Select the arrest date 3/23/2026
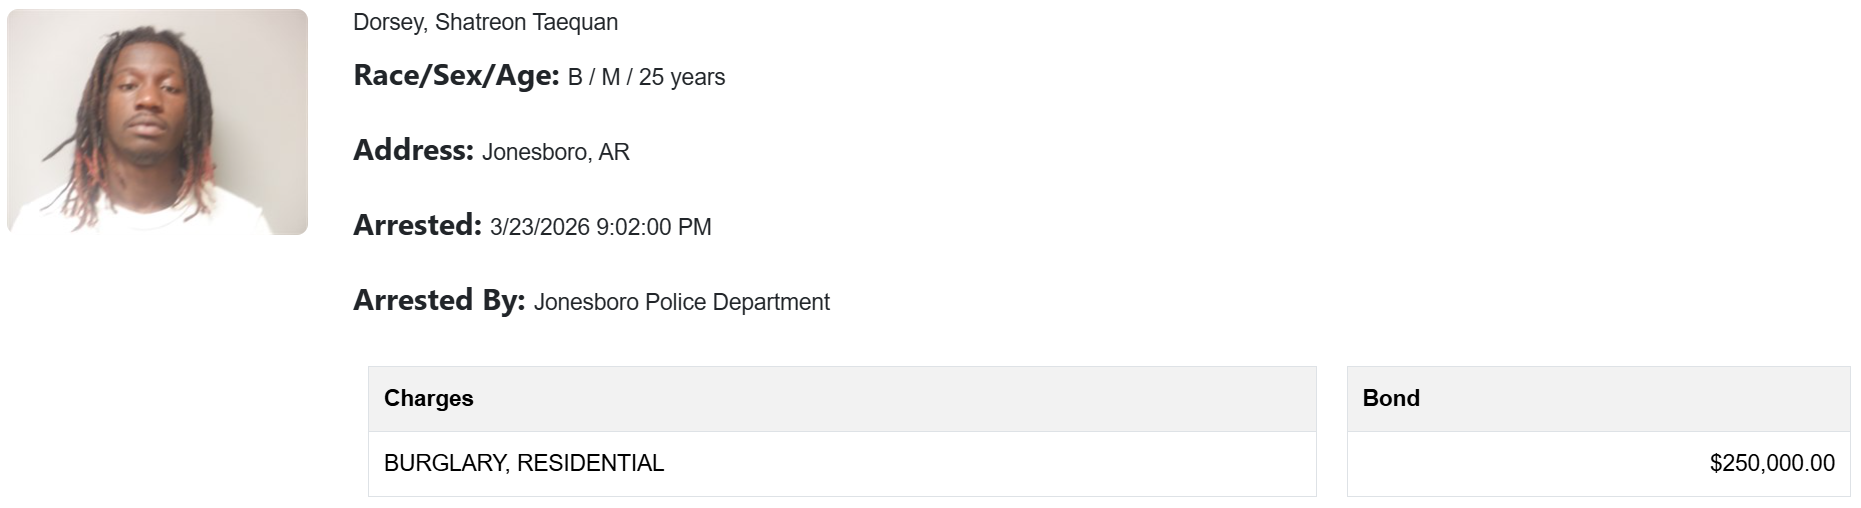1861x508 pixels. click(x=539, y=227)
